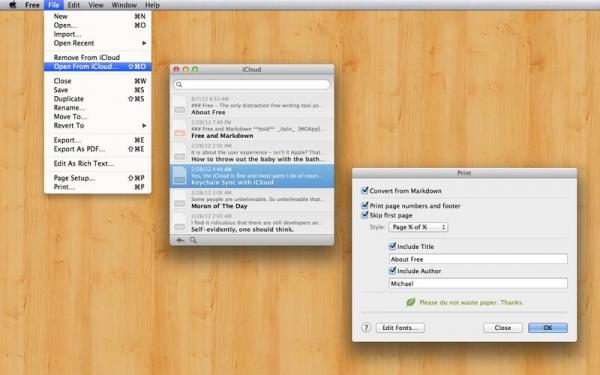Click author field containing Michael

pyautogui.click(x=478, y=284)
